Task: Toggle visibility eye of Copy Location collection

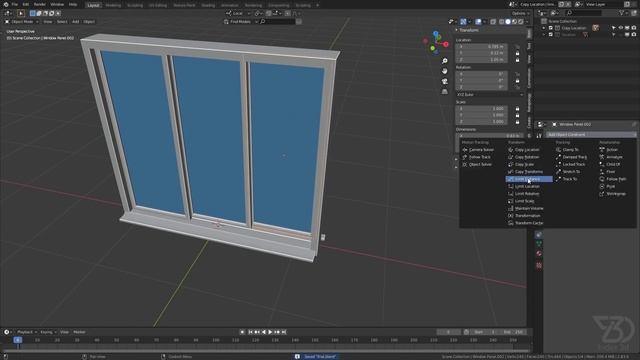Action: point(620,28)
